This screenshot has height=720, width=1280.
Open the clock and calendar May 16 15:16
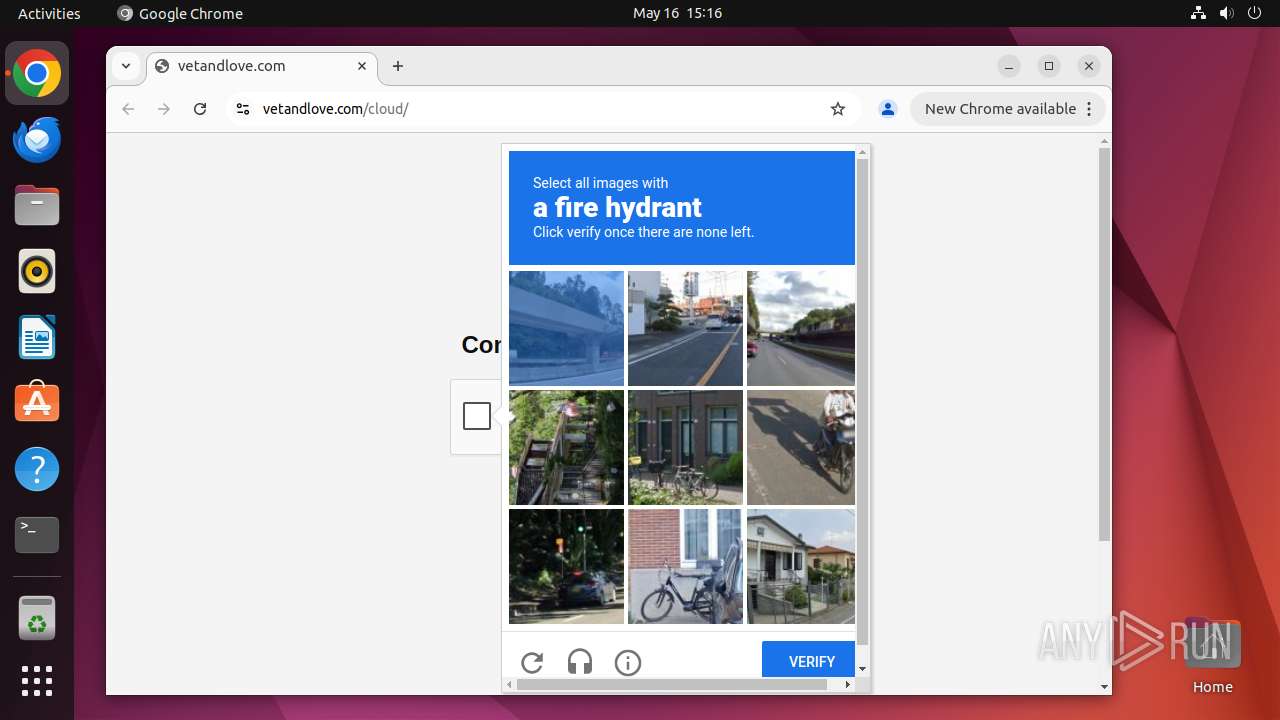click(677, 13)
